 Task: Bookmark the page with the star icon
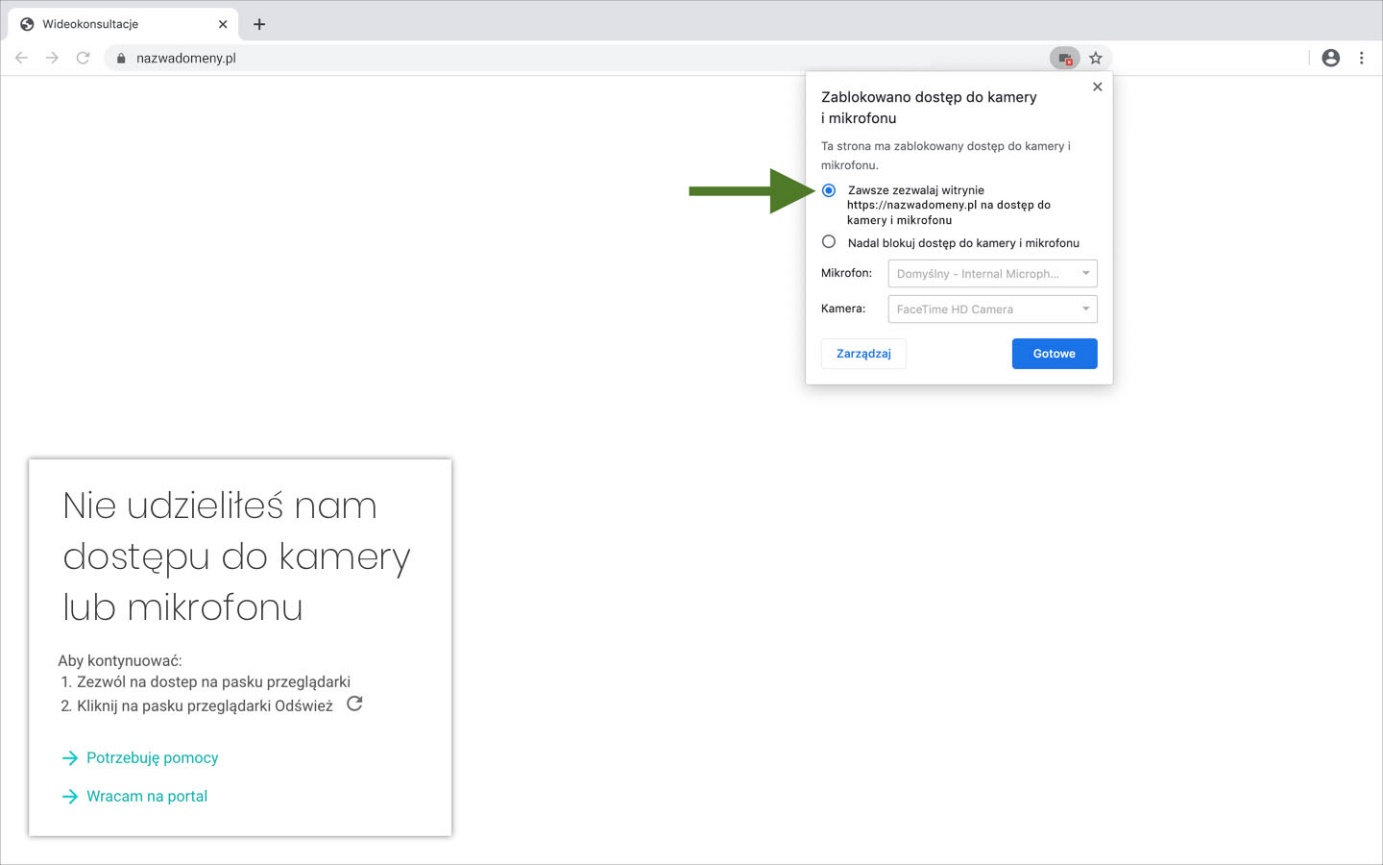[x=1095, y=58]
